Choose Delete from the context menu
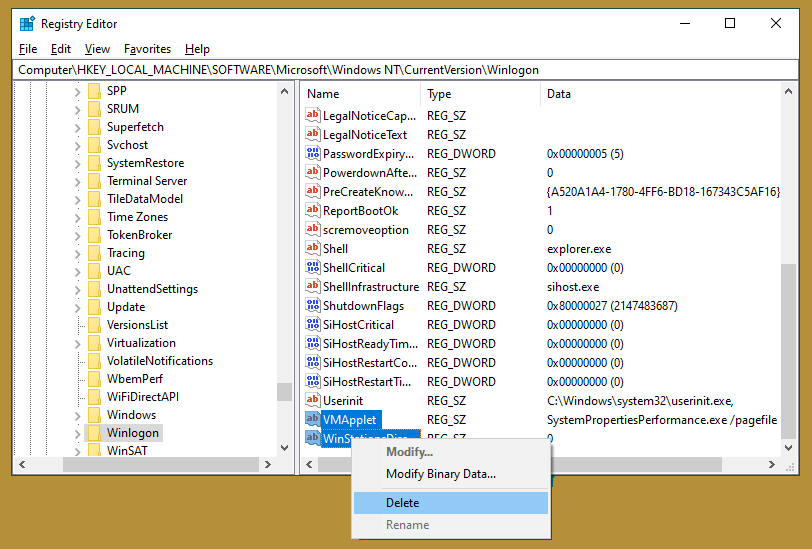Viewport: 812px width, 549px height. pyautogui.click(x=451, y=503)
